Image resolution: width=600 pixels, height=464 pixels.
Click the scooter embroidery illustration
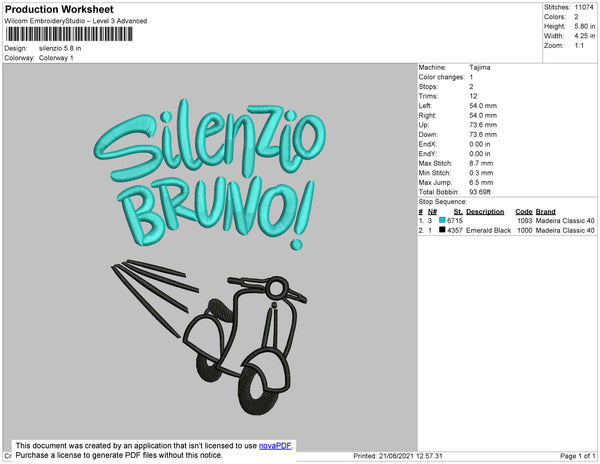[x=210, y=337]
